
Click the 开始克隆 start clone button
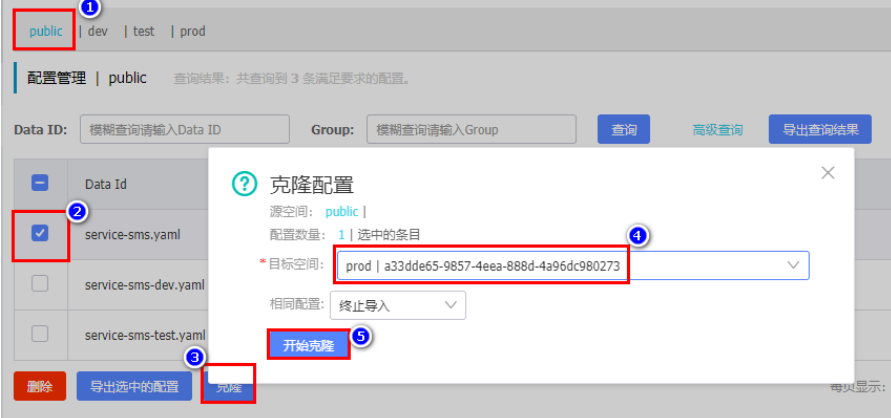[309, 345]
